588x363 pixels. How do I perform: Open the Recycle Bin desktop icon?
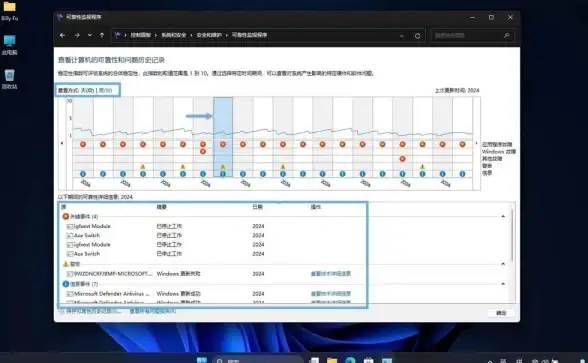[9, 79]
